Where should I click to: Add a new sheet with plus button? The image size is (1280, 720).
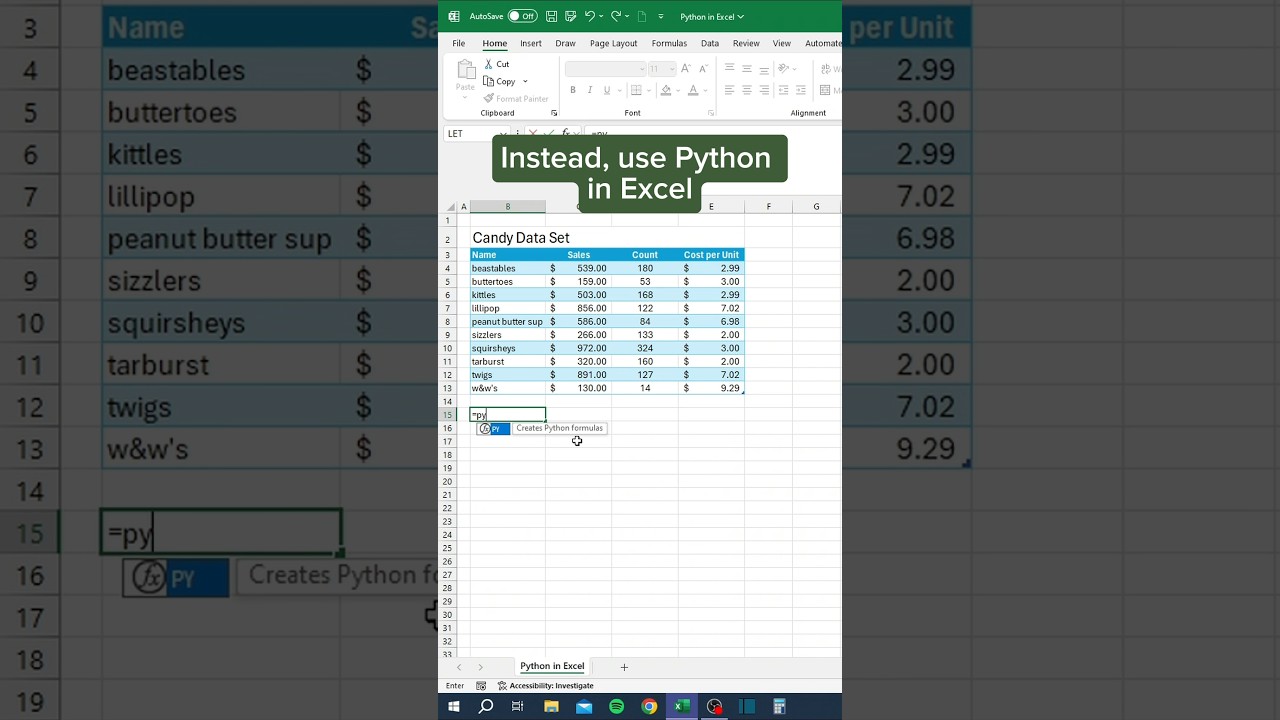(624, 667)
